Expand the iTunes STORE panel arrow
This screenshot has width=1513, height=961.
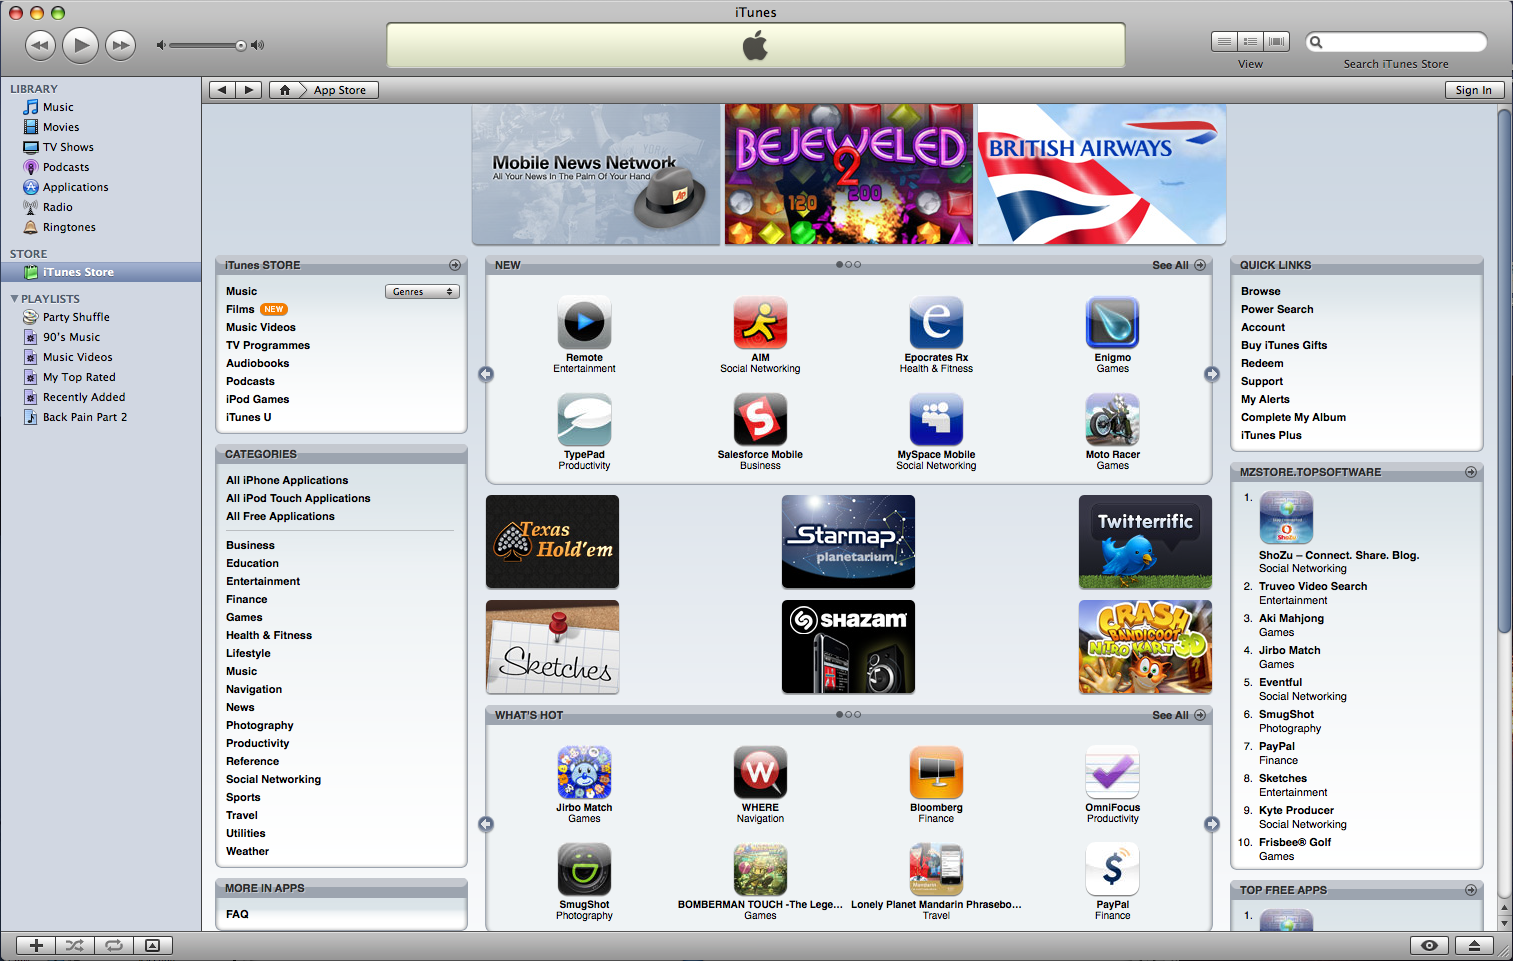click(x=455, y=265)
